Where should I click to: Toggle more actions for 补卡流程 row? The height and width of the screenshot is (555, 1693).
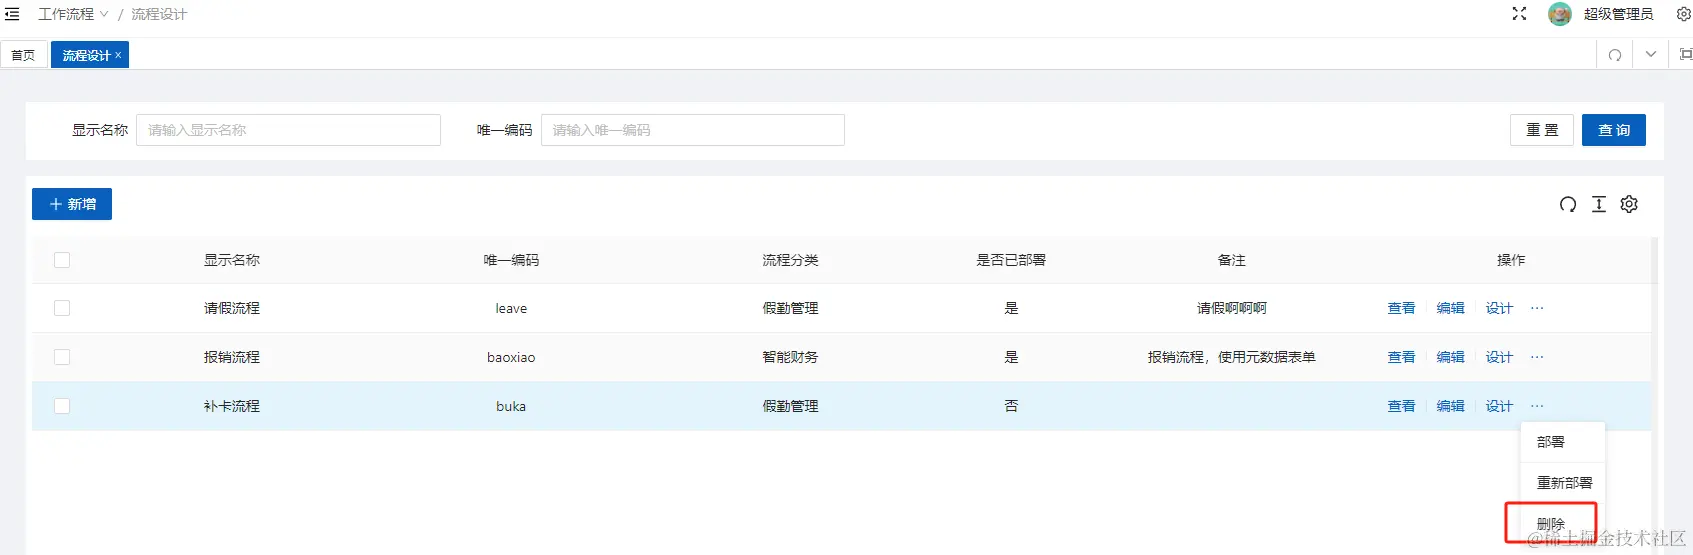[x=1537, y=406]
